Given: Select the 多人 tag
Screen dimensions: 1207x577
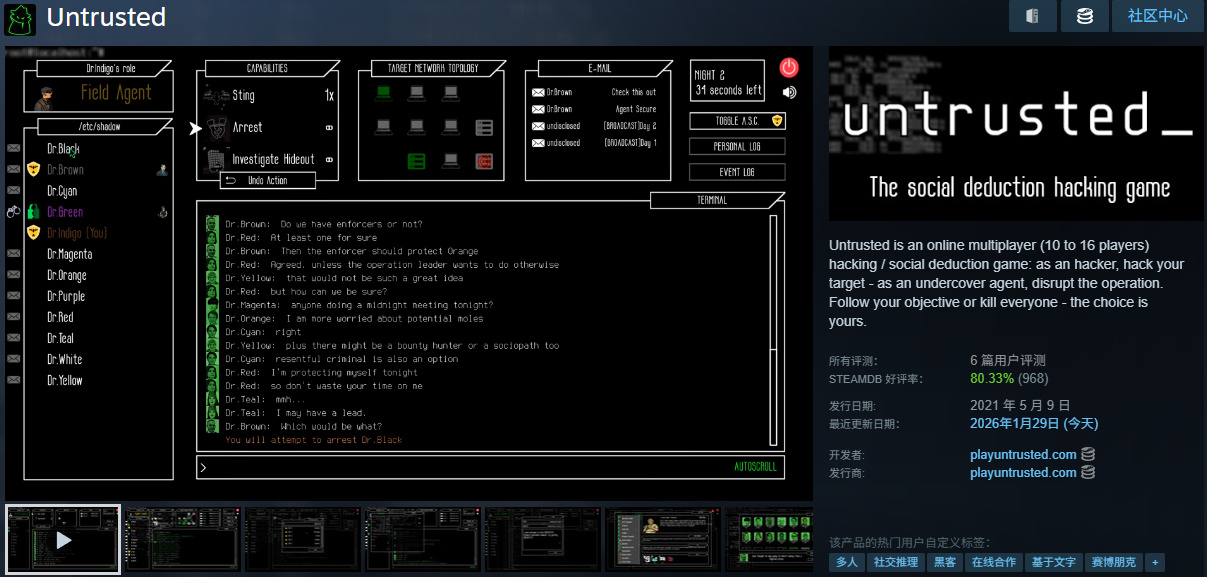Looking at the screenshot, I should (847, 562).
